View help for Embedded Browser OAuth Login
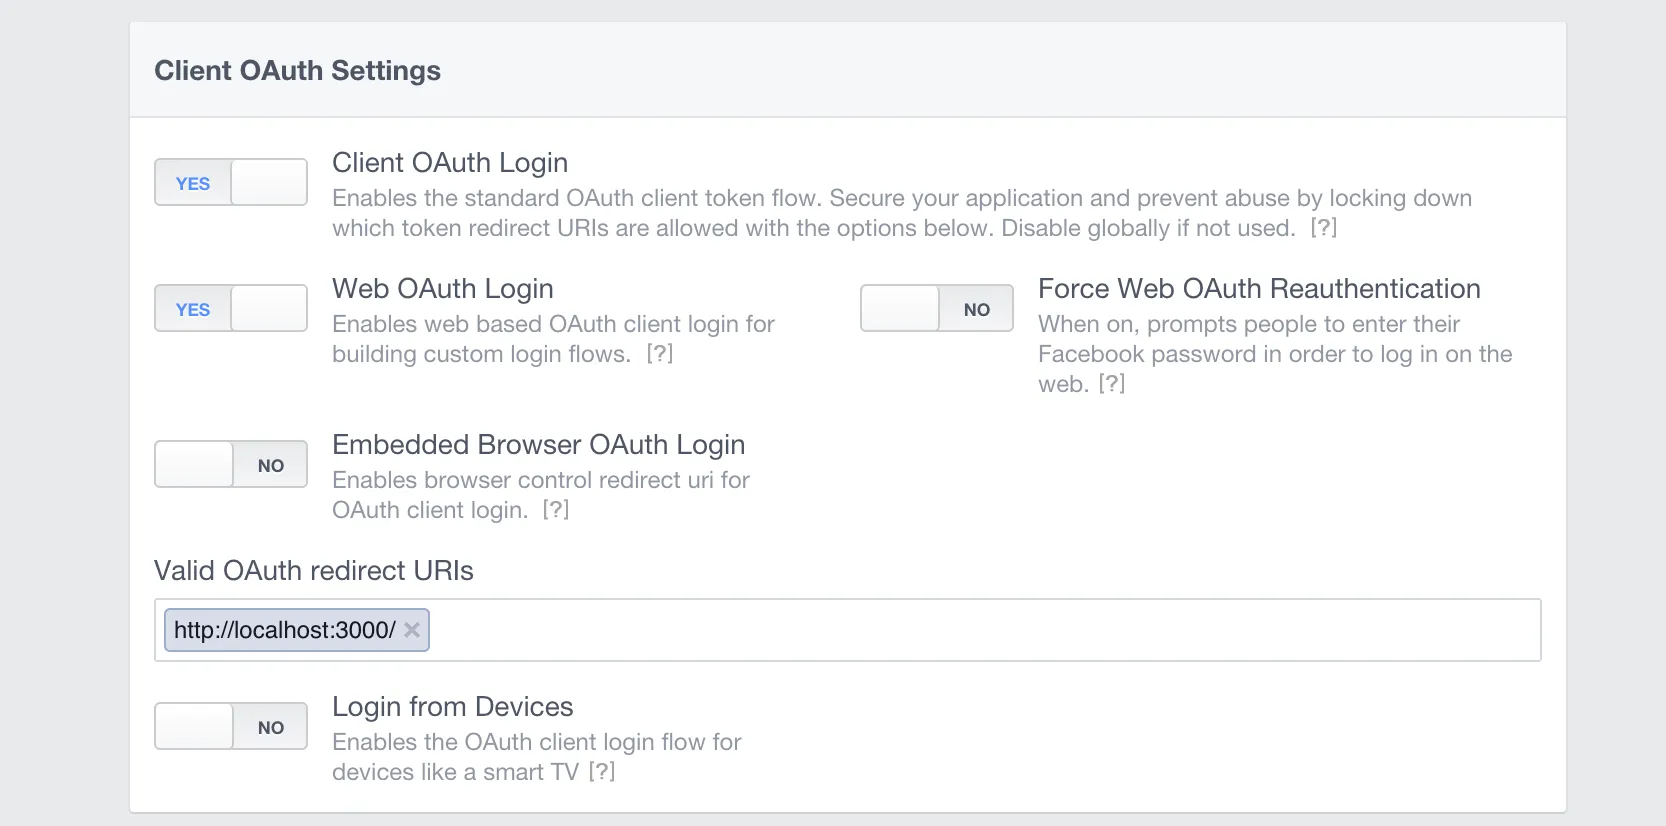Image resolution: width=1666 pixels, height=826 pixels. coord(556,510)
